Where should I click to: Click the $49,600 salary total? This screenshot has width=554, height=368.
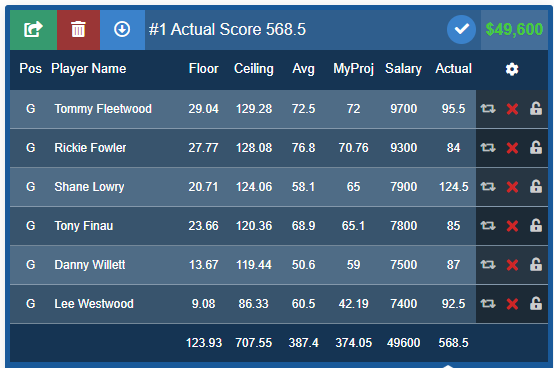pos(514,30)
